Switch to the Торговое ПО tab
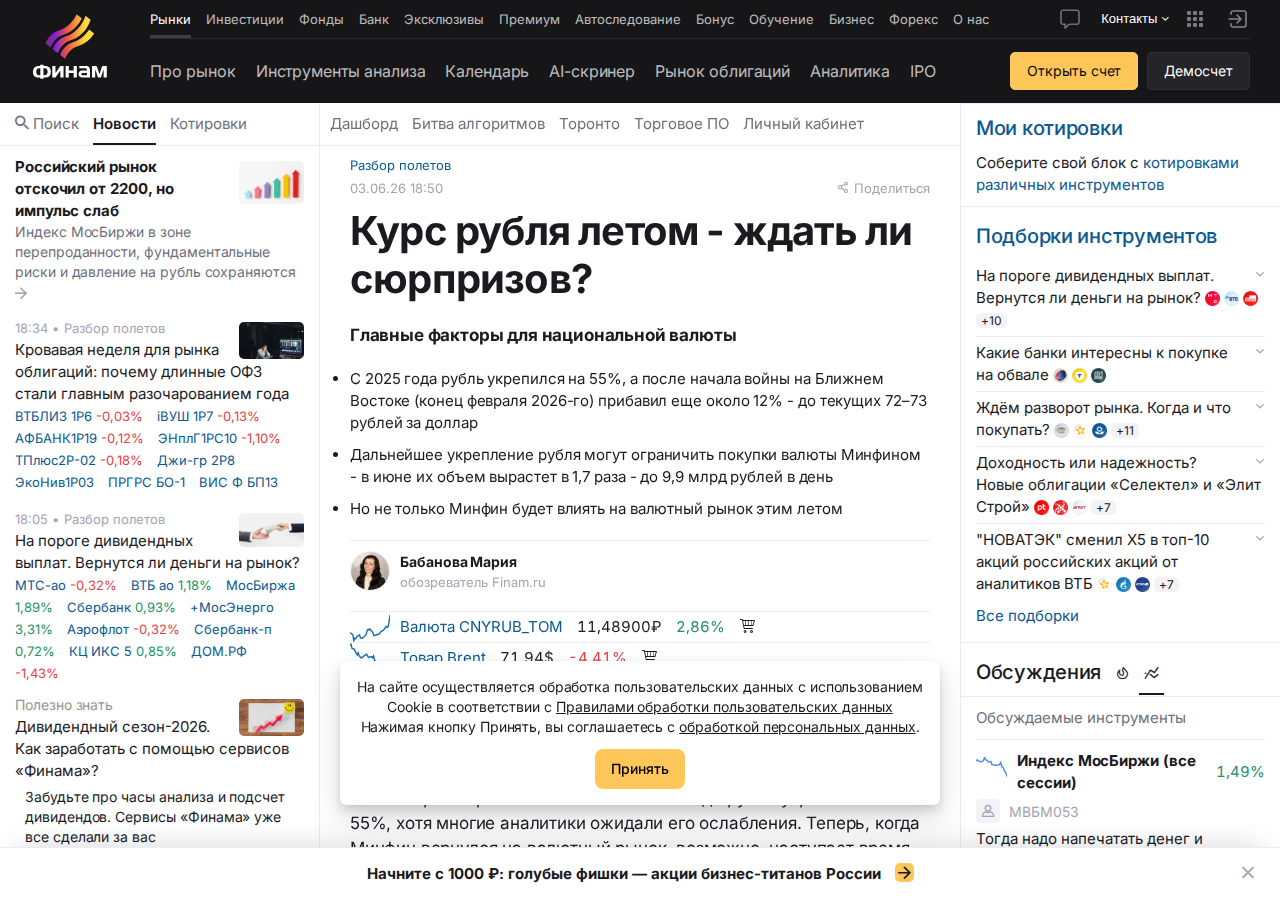Viewport: 1280px width, 900px height. pyautogui.click(x=682, y=124)
